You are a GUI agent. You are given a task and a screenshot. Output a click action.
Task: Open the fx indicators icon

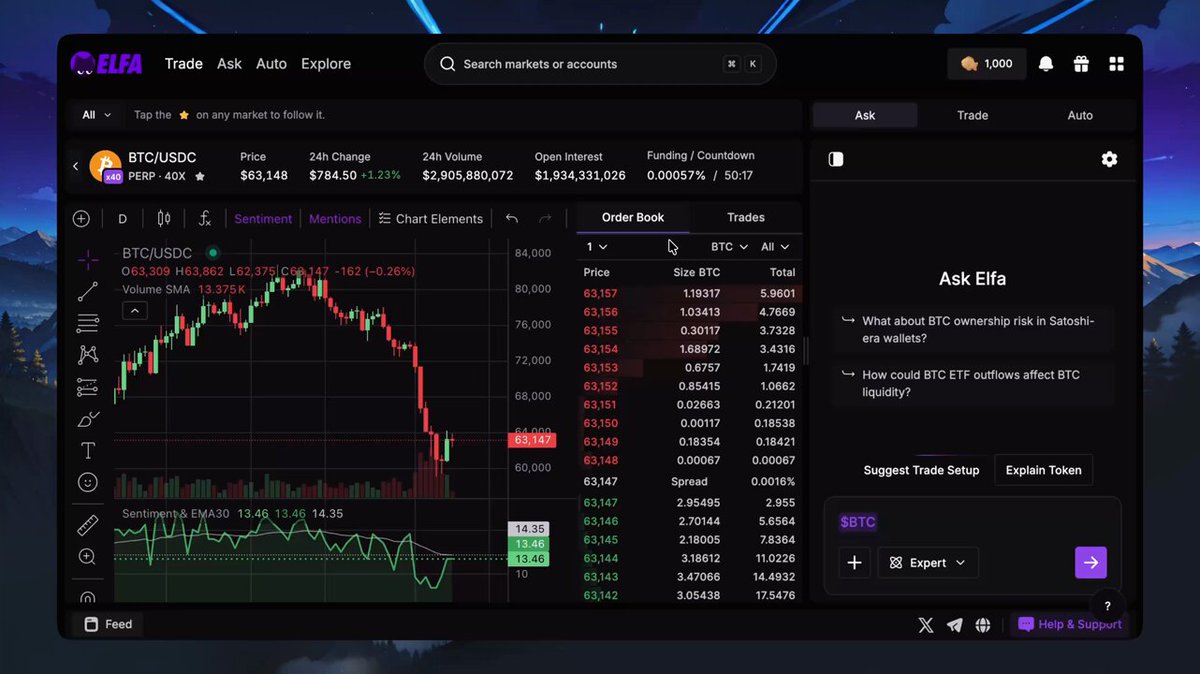(205, 219)
